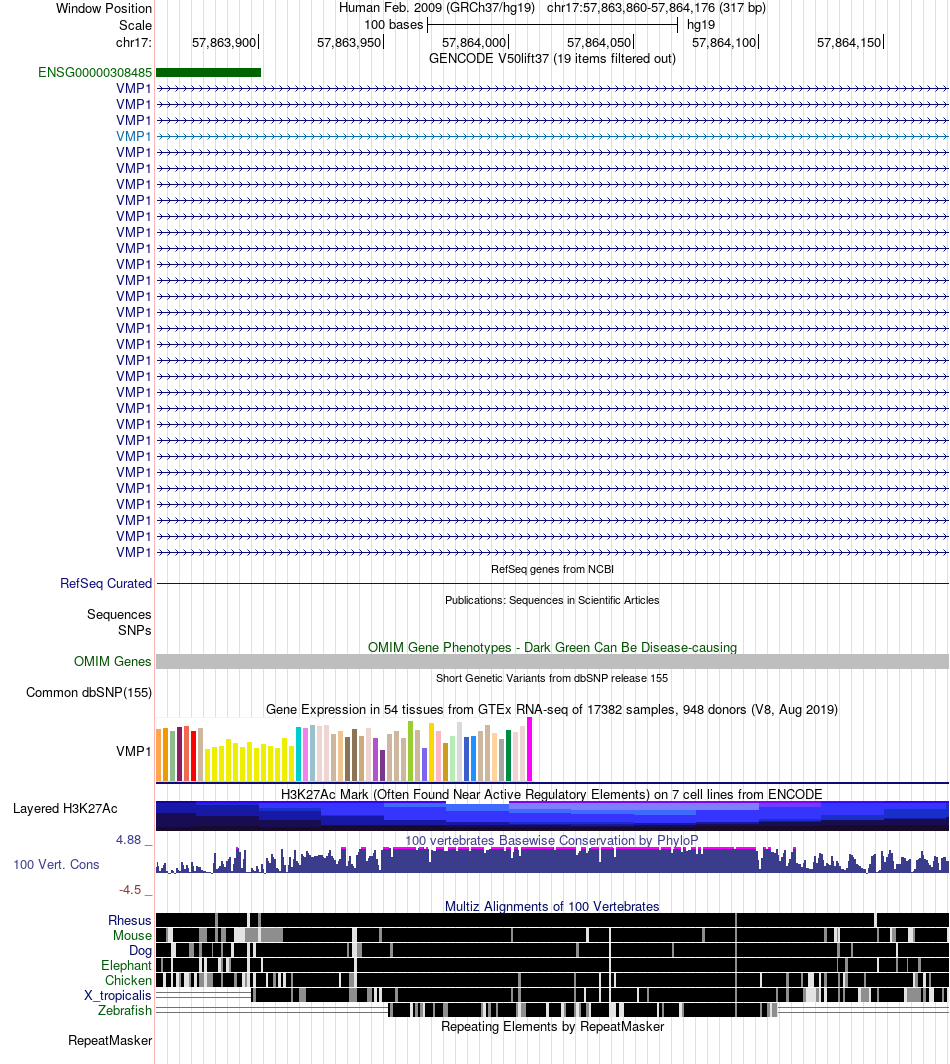The height and width of the screenshot is (1064, 950).
Task: Open the H3K27Ac Mark track title
Action: [x=552, y=795]
